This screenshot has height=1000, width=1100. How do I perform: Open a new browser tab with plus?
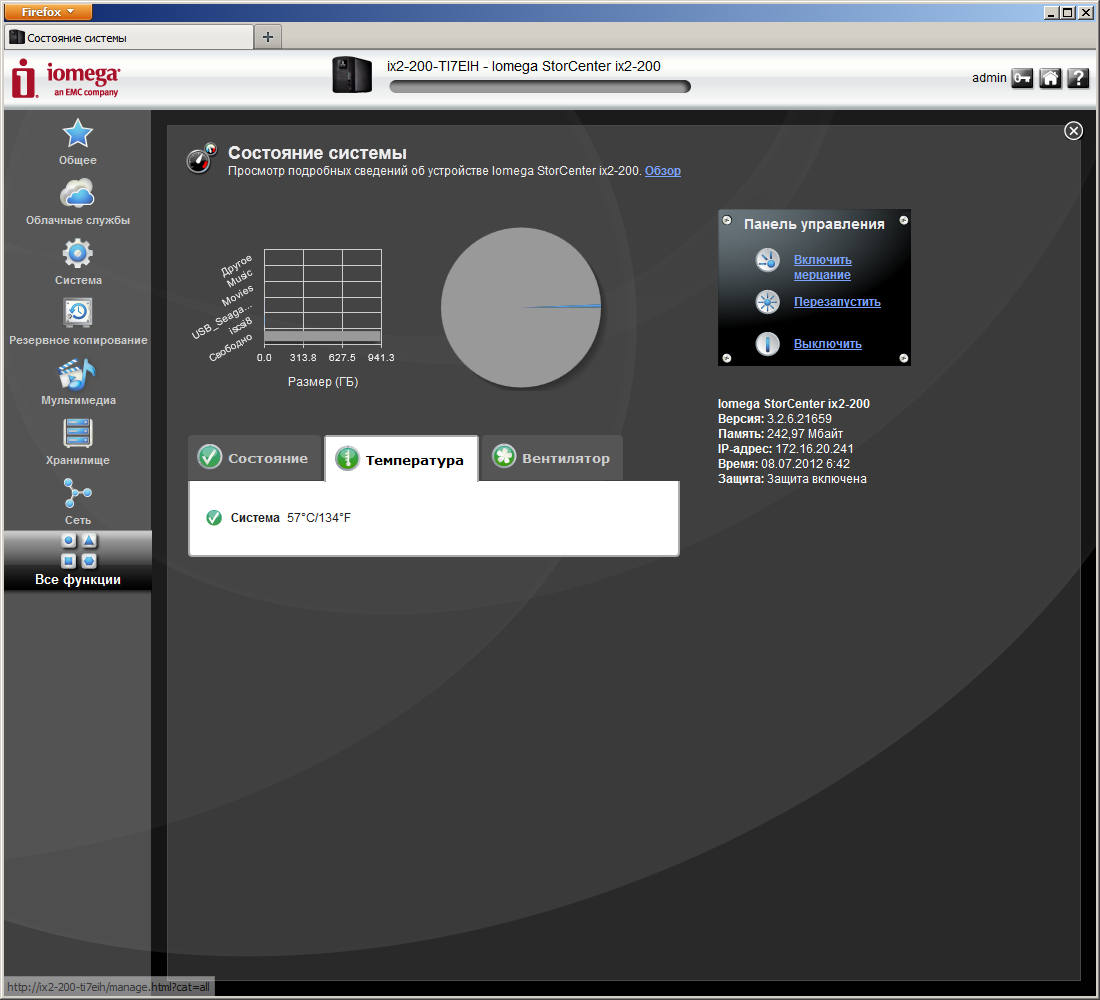click(267, 37)
